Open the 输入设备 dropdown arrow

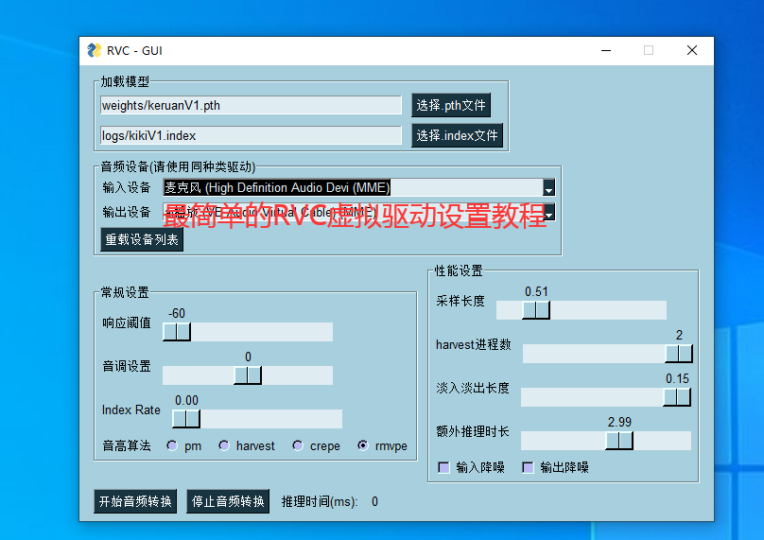coord(548,188)
